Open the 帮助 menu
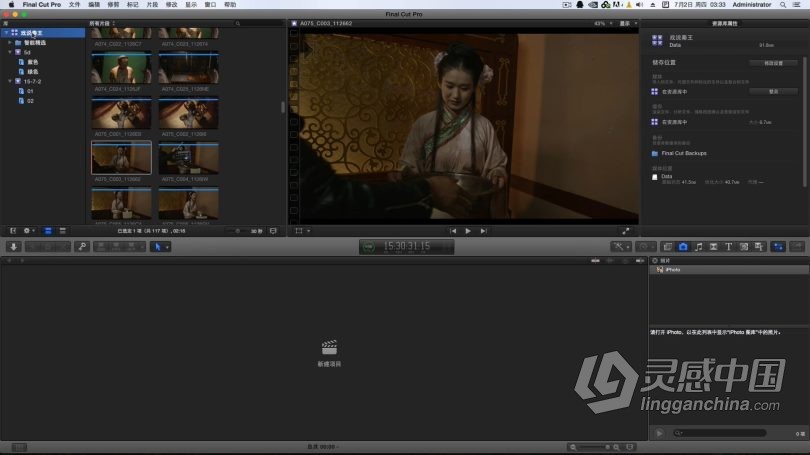Screen dimensions: 810x455 pyautogui.click(x=230, y=4)
